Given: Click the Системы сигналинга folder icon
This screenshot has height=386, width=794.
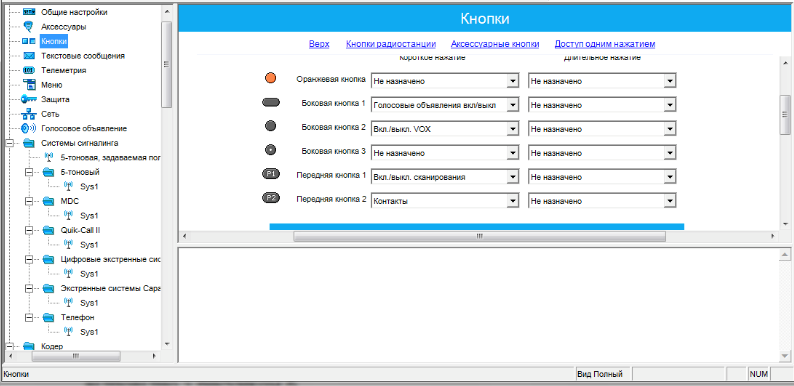Looking at the screenshot, I should (x=29, y=143).
